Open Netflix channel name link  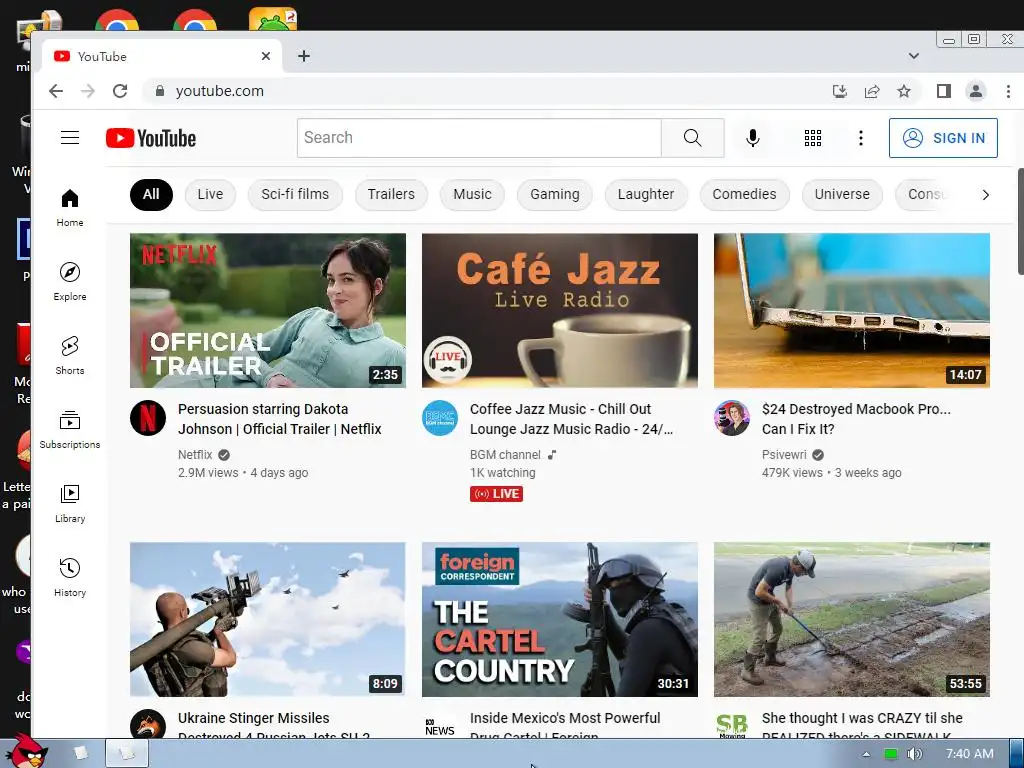(x=195, y=455)
